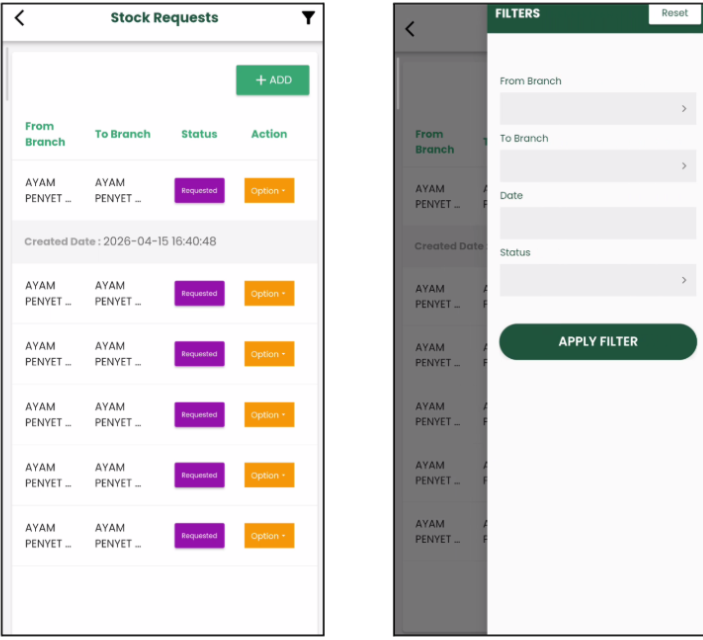Click the chevron arrow in the From Branch filter

[x=684, y=109]
